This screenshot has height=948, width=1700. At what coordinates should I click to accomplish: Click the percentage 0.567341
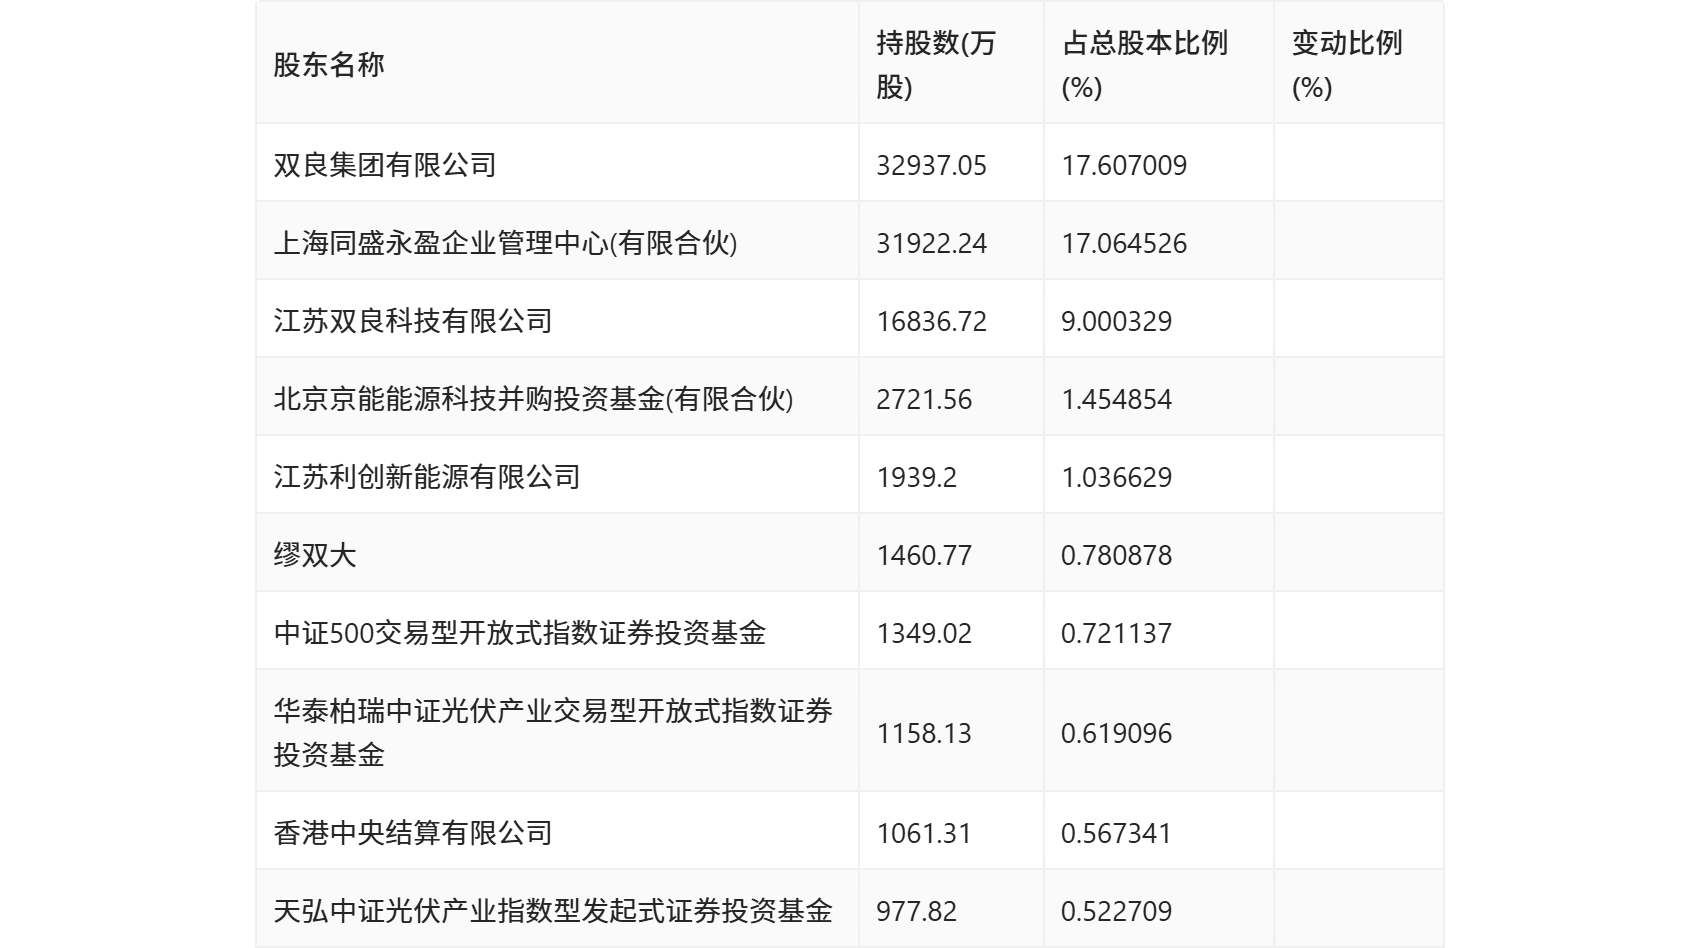click(x=1116, y=833)
